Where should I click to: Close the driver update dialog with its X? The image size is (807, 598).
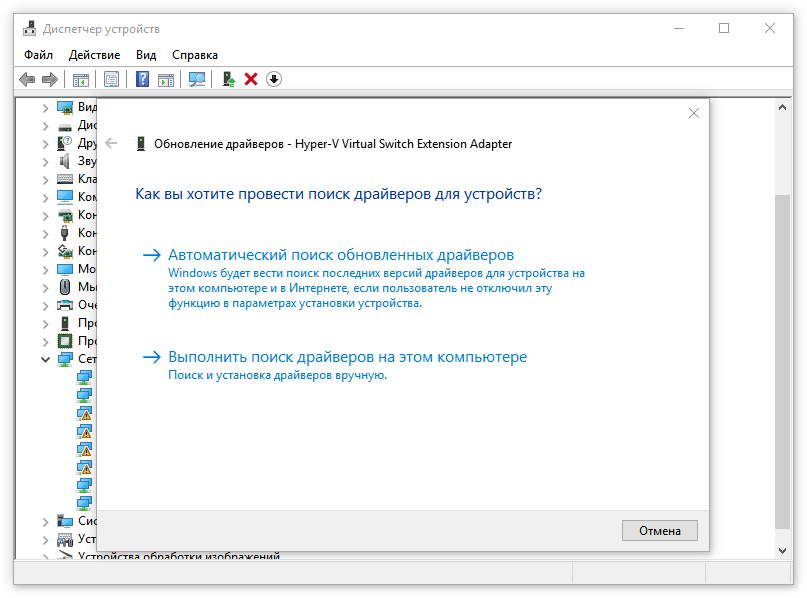694,113
